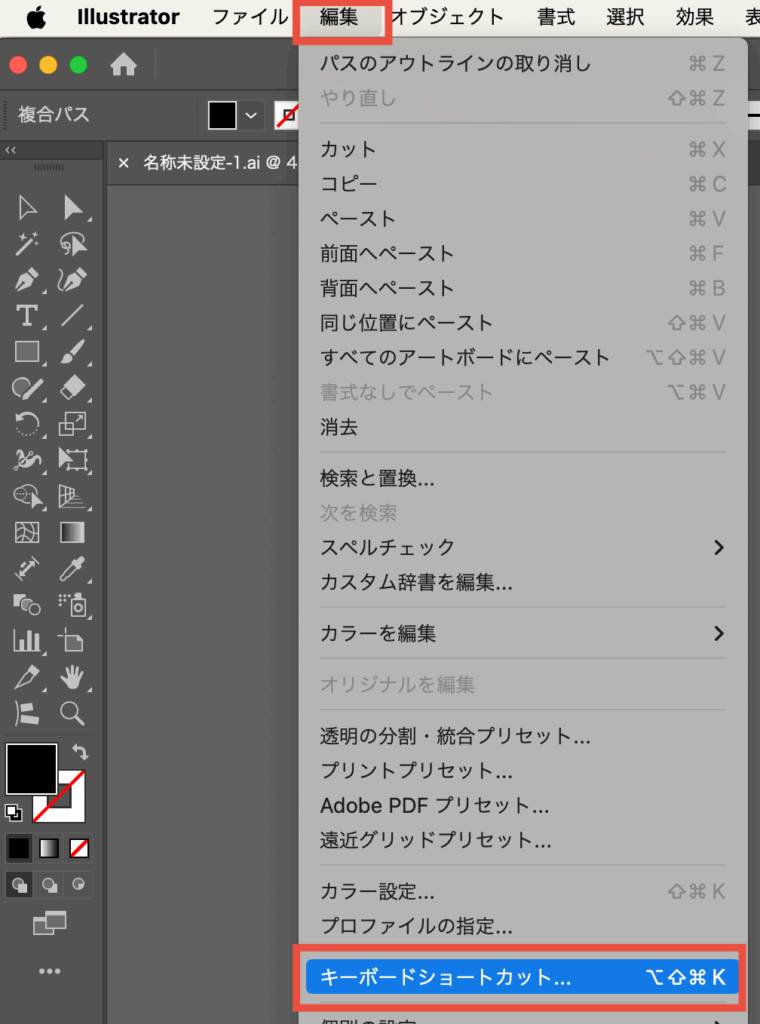Screen dimensions: 760x1024
Task: Set paint mode to None
Action: click(79, 848)
